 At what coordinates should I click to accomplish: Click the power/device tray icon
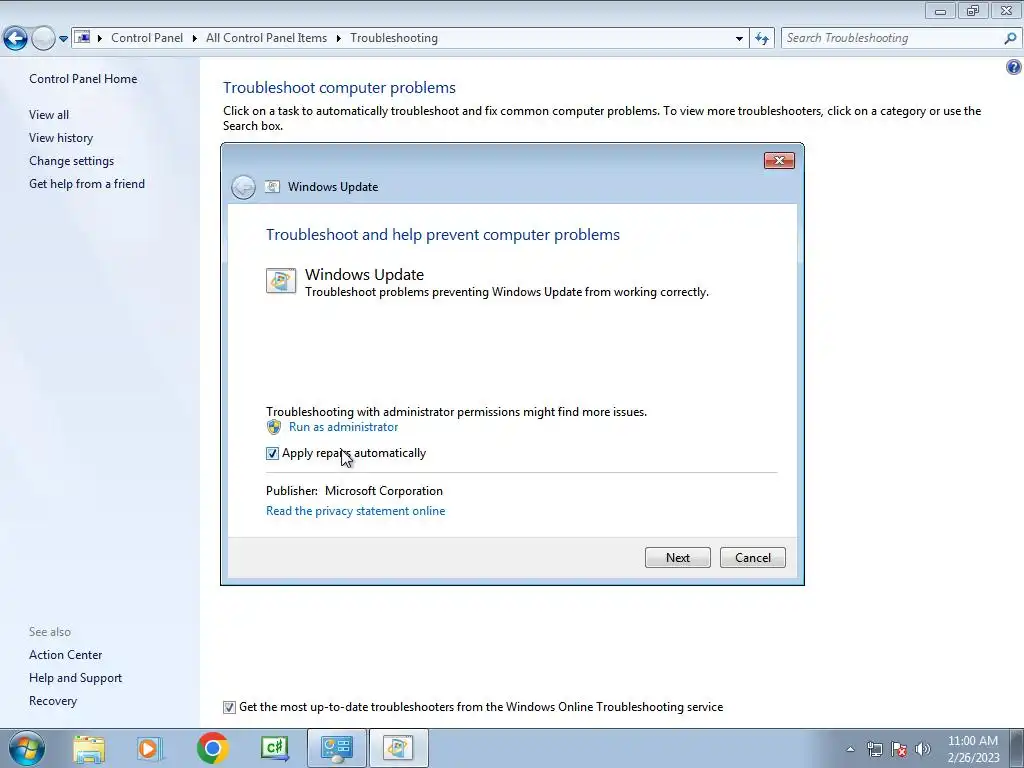point(874,749)
